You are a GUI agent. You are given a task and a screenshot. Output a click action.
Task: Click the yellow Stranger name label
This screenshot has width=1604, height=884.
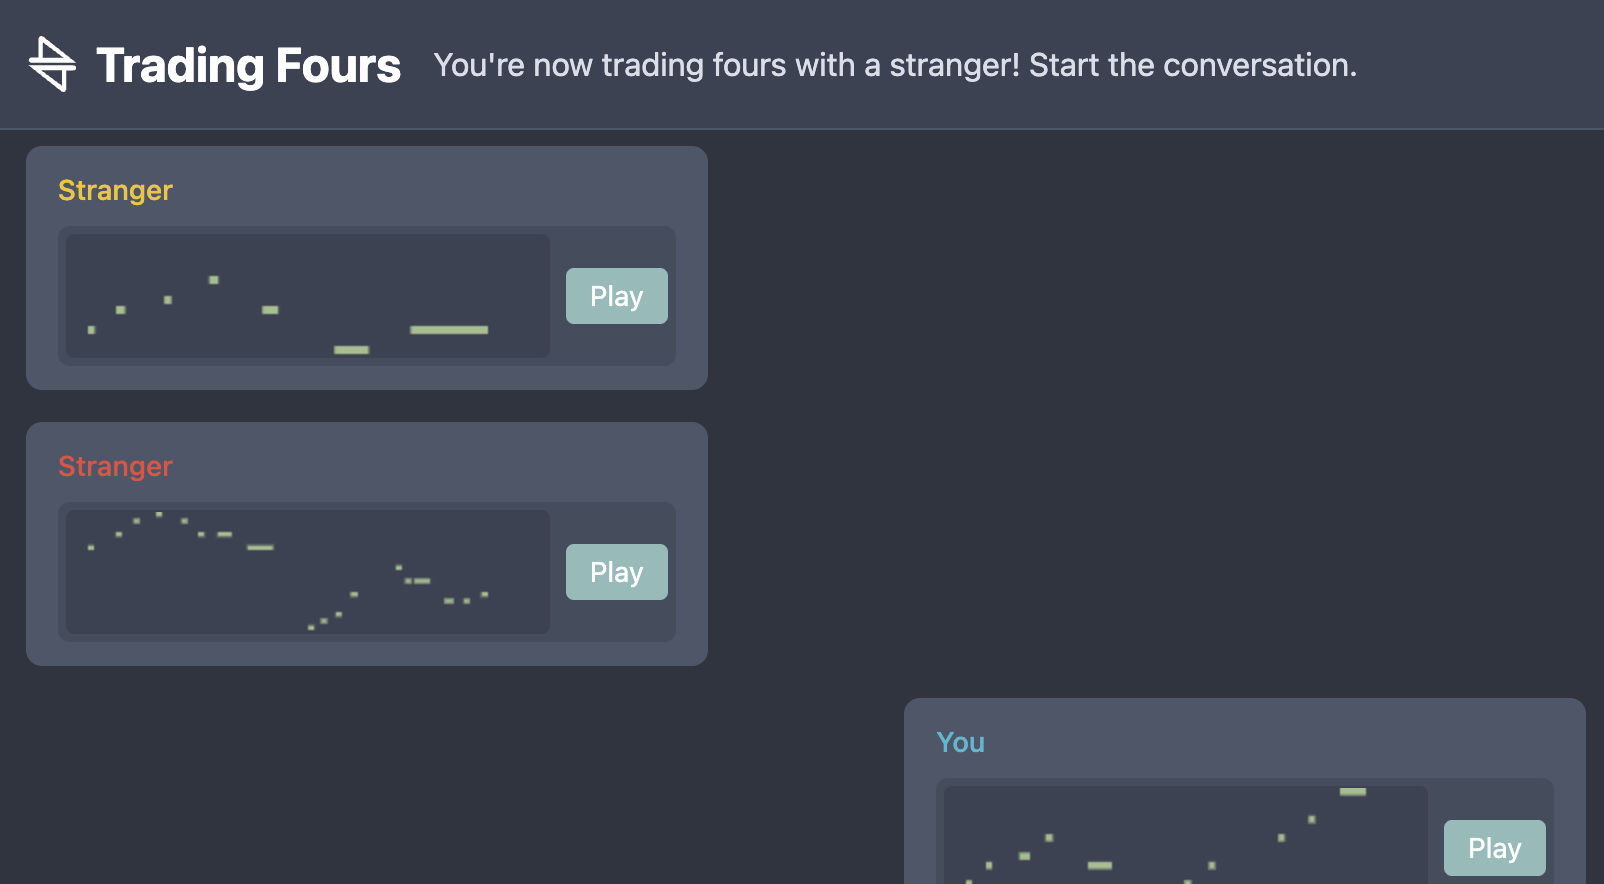pos(115,190)
